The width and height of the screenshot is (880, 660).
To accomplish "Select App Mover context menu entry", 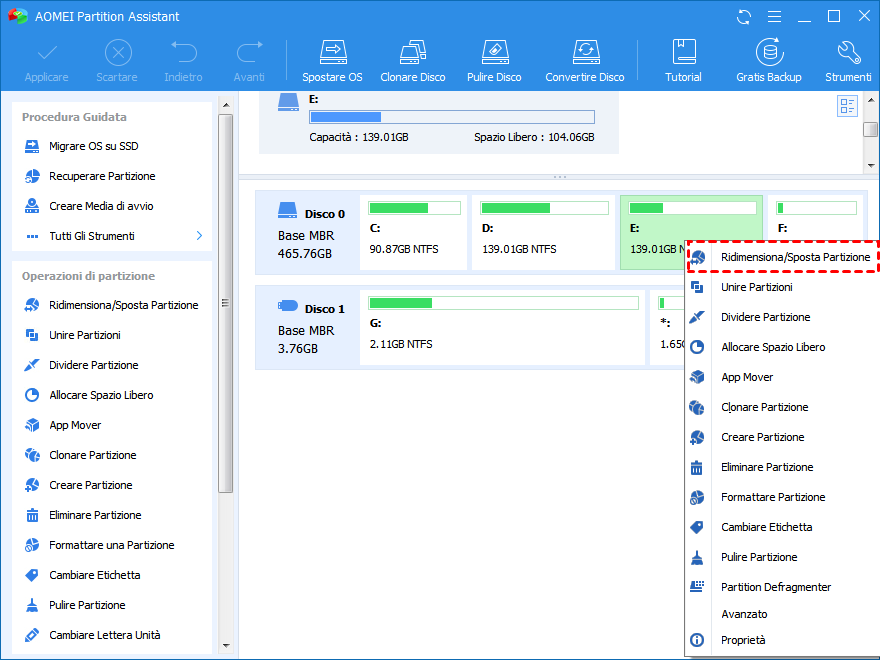I will coord(782,377).
